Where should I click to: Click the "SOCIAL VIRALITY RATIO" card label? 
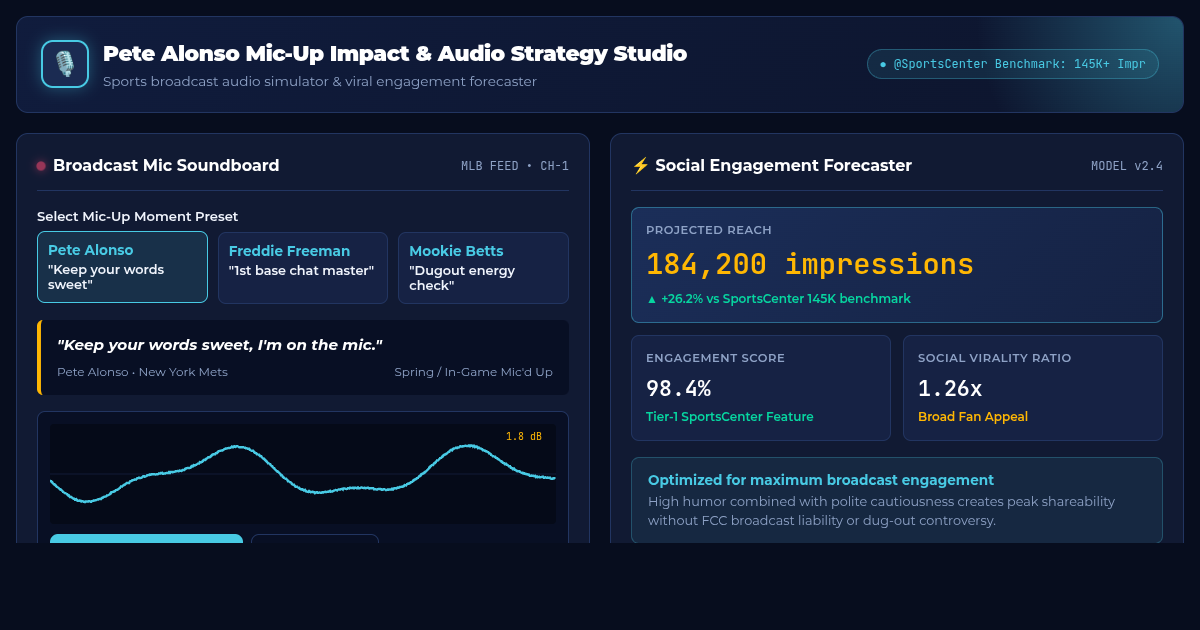pyautogui.click(x=994, y=358)
